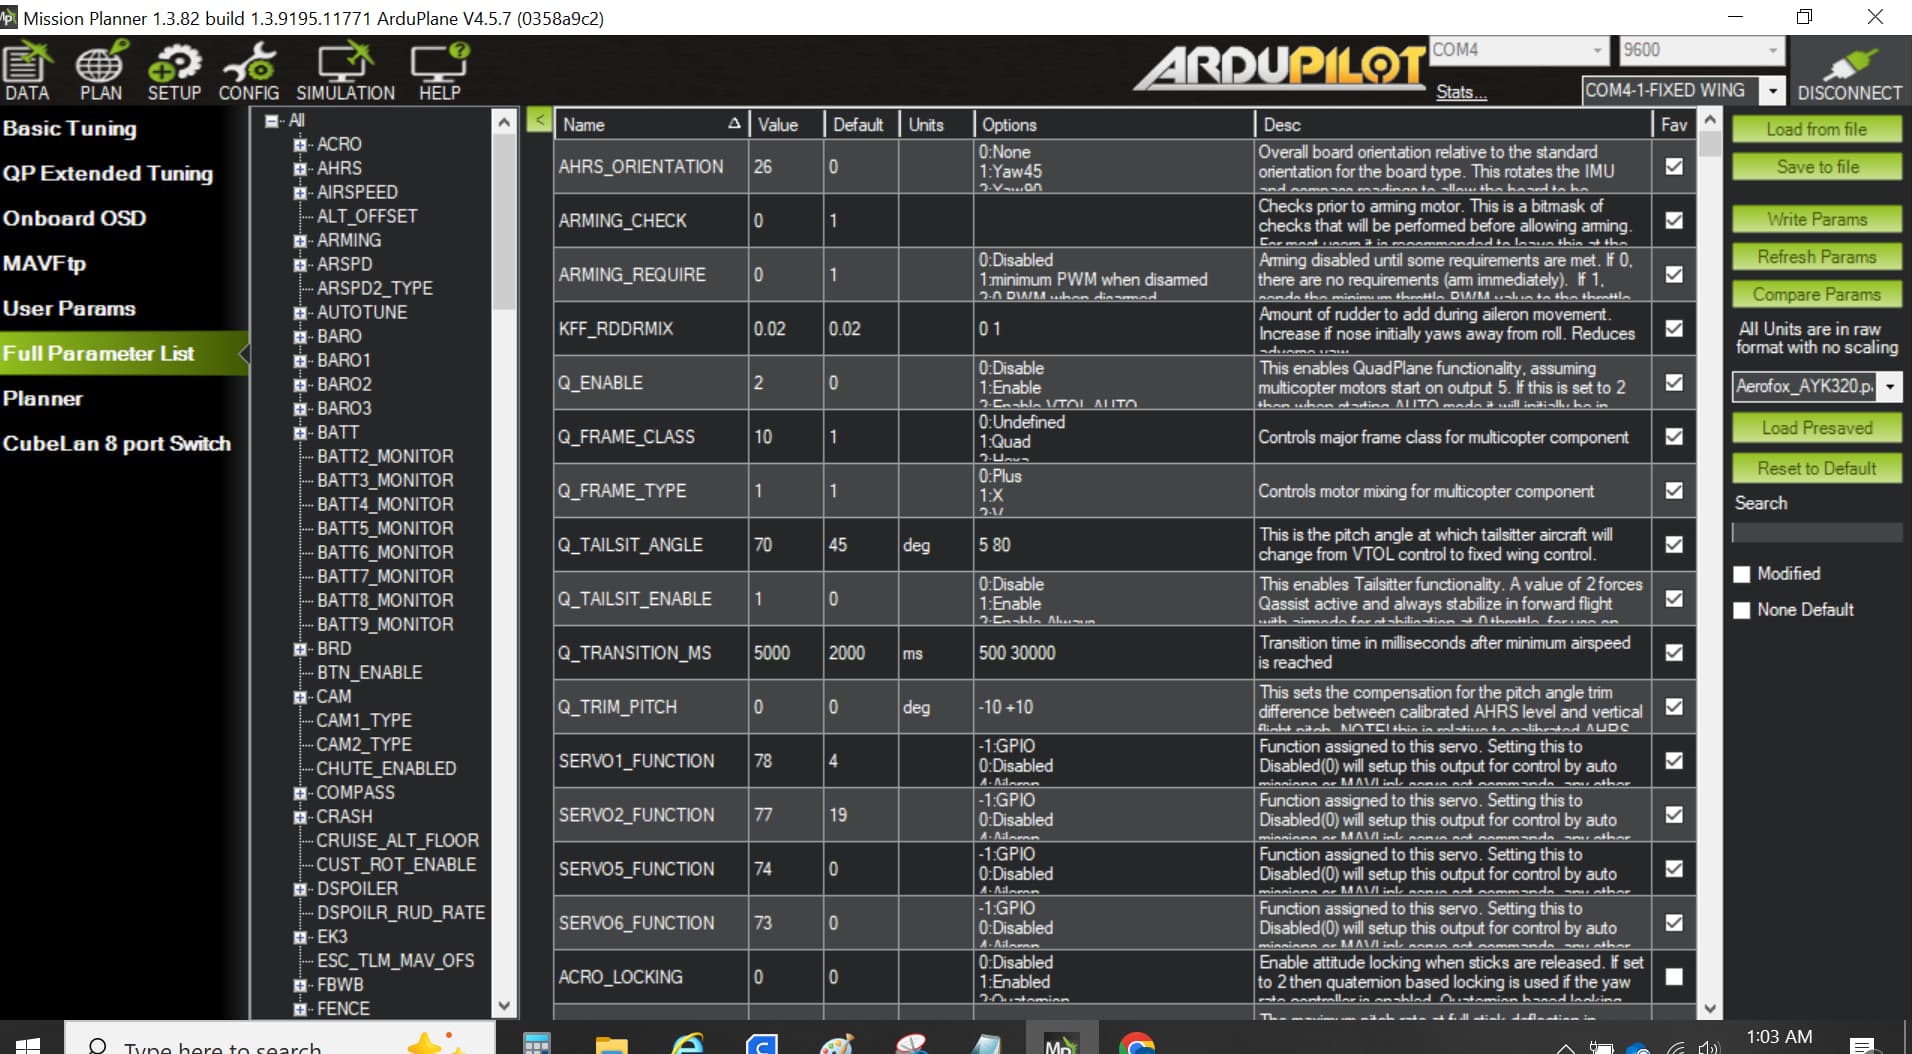This screenshot has height=1054, width=1912.
Task: Open the 9600 baud rate dropdown
Action: click(1772, 50)
